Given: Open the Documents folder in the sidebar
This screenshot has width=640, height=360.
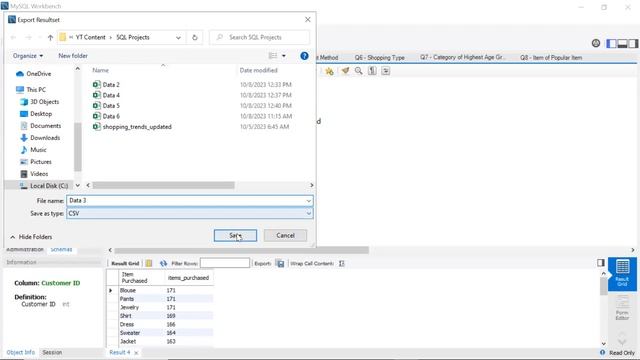Looking at the screenshot, I should [40, 126].
